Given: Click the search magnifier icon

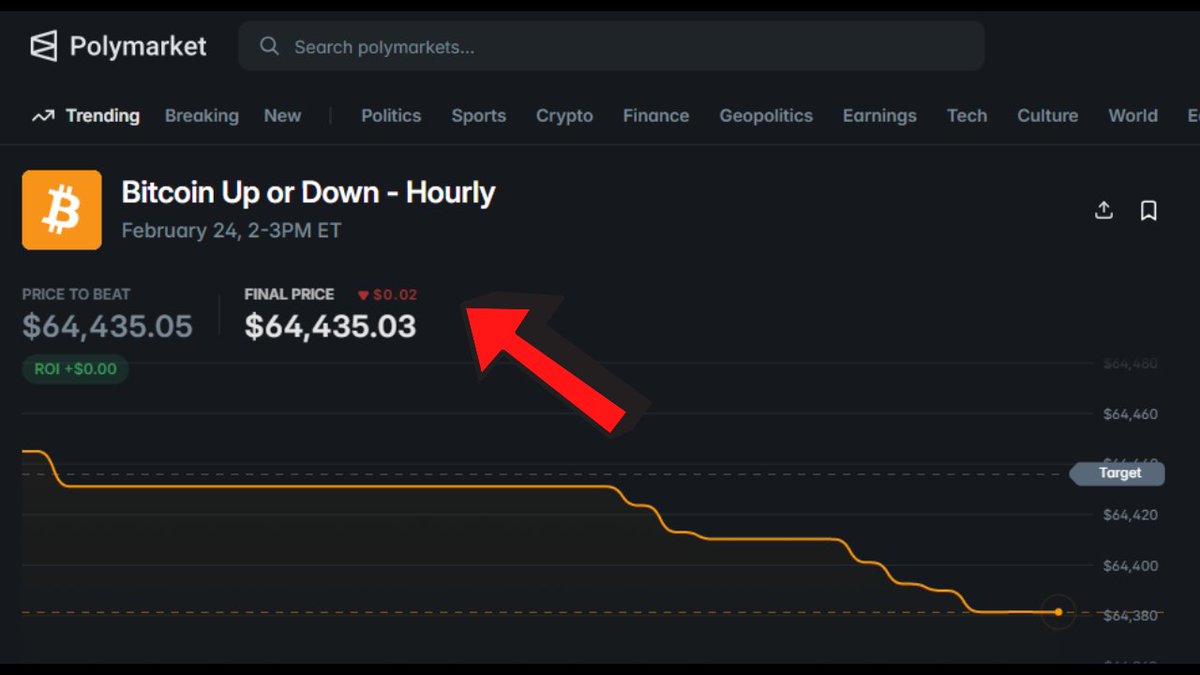Looking at the screenshot, I should tap(269, 46).
